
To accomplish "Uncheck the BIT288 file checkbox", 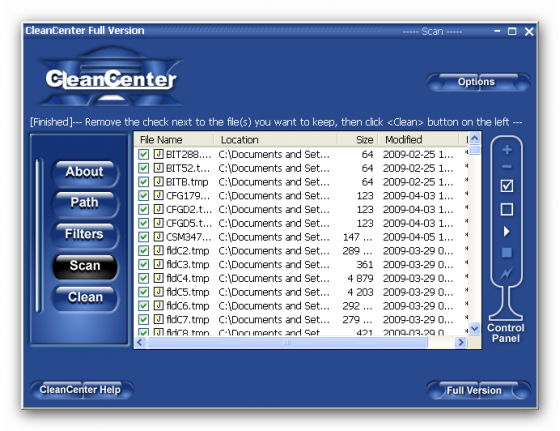I will pos(143,154).
